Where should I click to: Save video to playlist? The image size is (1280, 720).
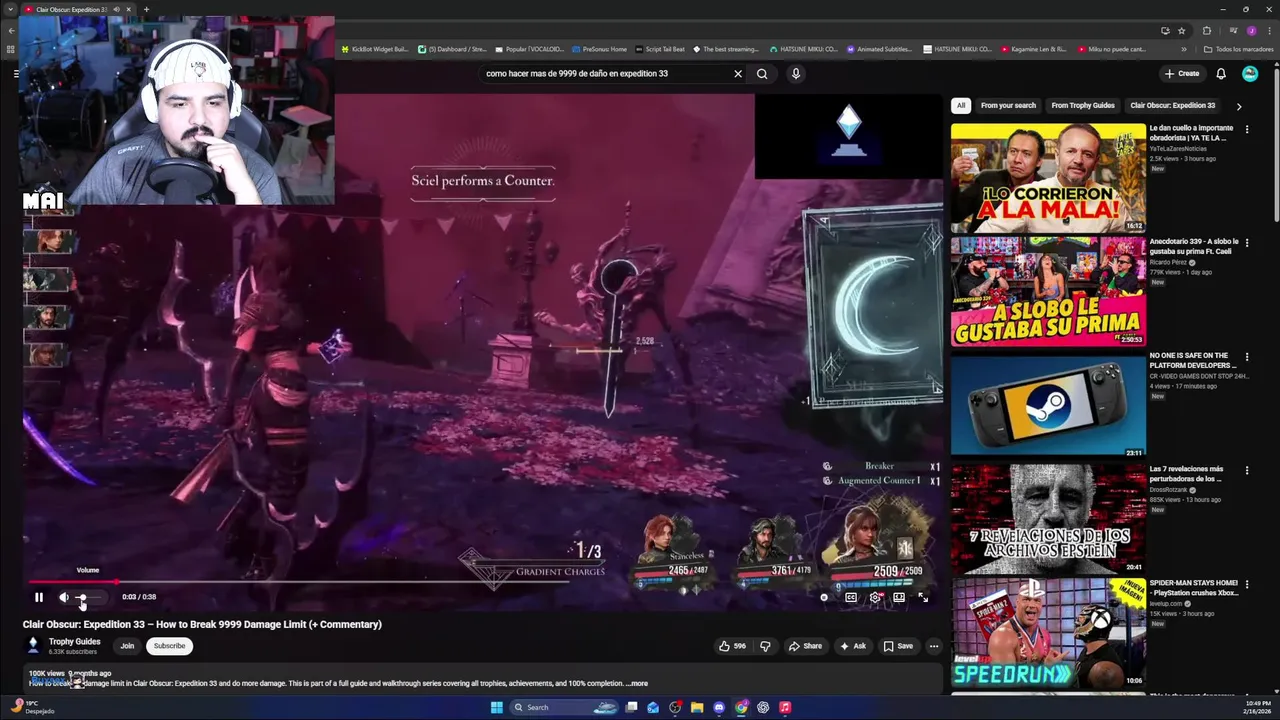tap(897, 646)
